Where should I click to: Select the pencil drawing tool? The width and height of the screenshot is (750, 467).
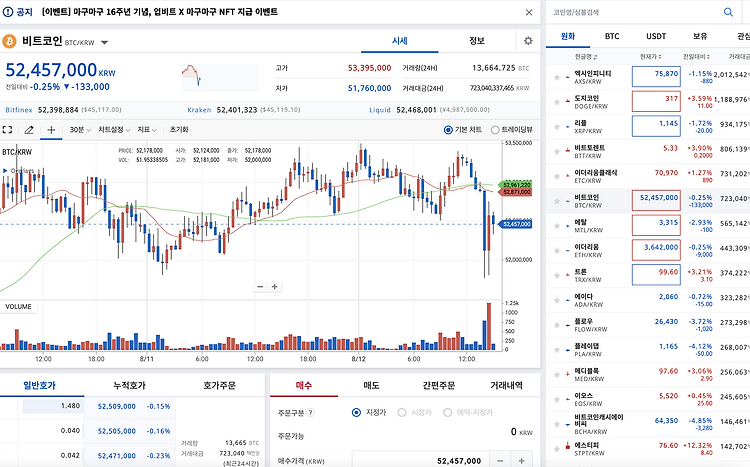(x=29, y=130)
